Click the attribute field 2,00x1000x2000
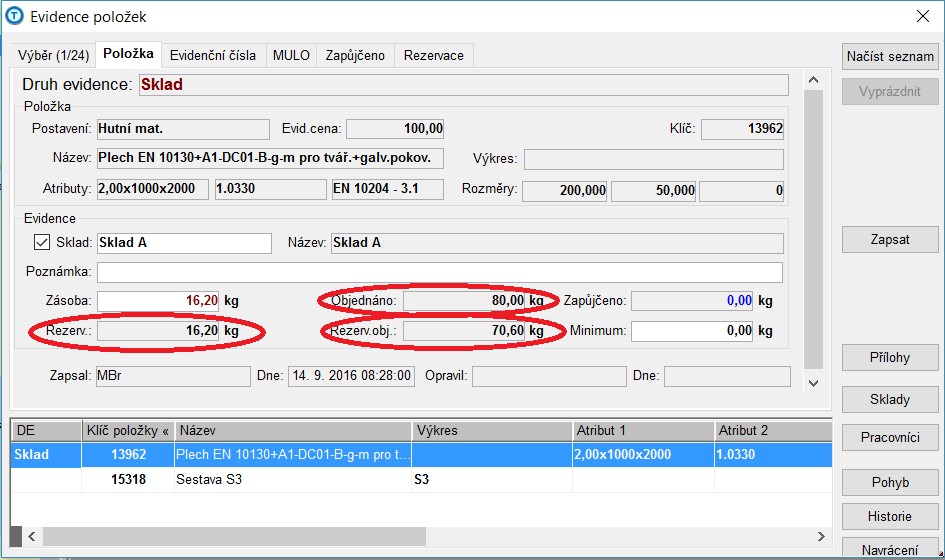 coord(152,189)
